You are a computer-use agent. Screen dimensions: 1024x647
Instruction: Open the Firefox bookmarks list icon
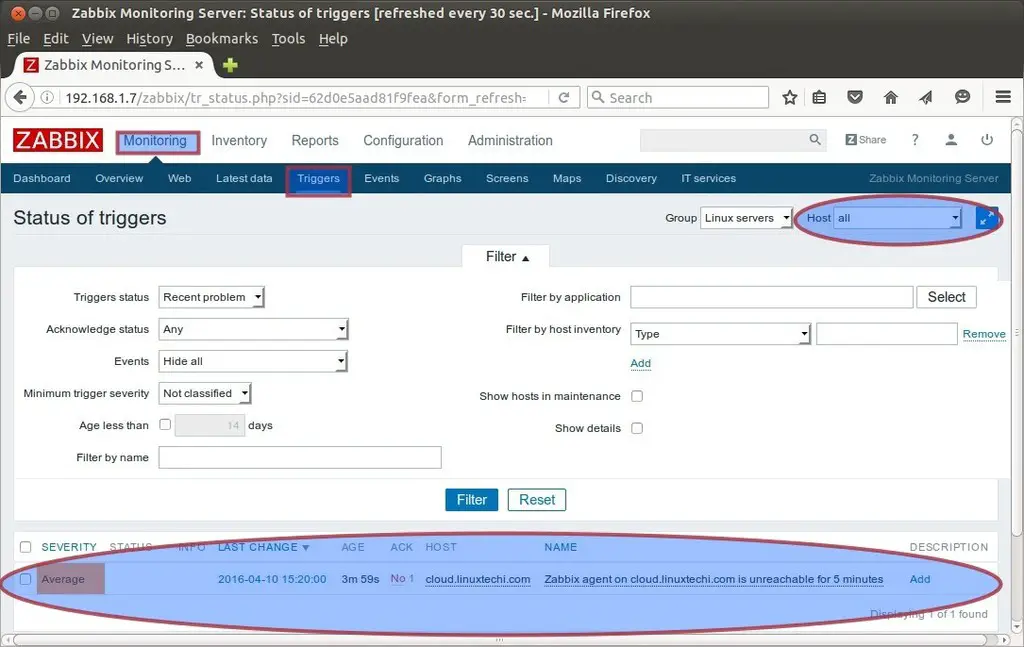pos(819,98)
